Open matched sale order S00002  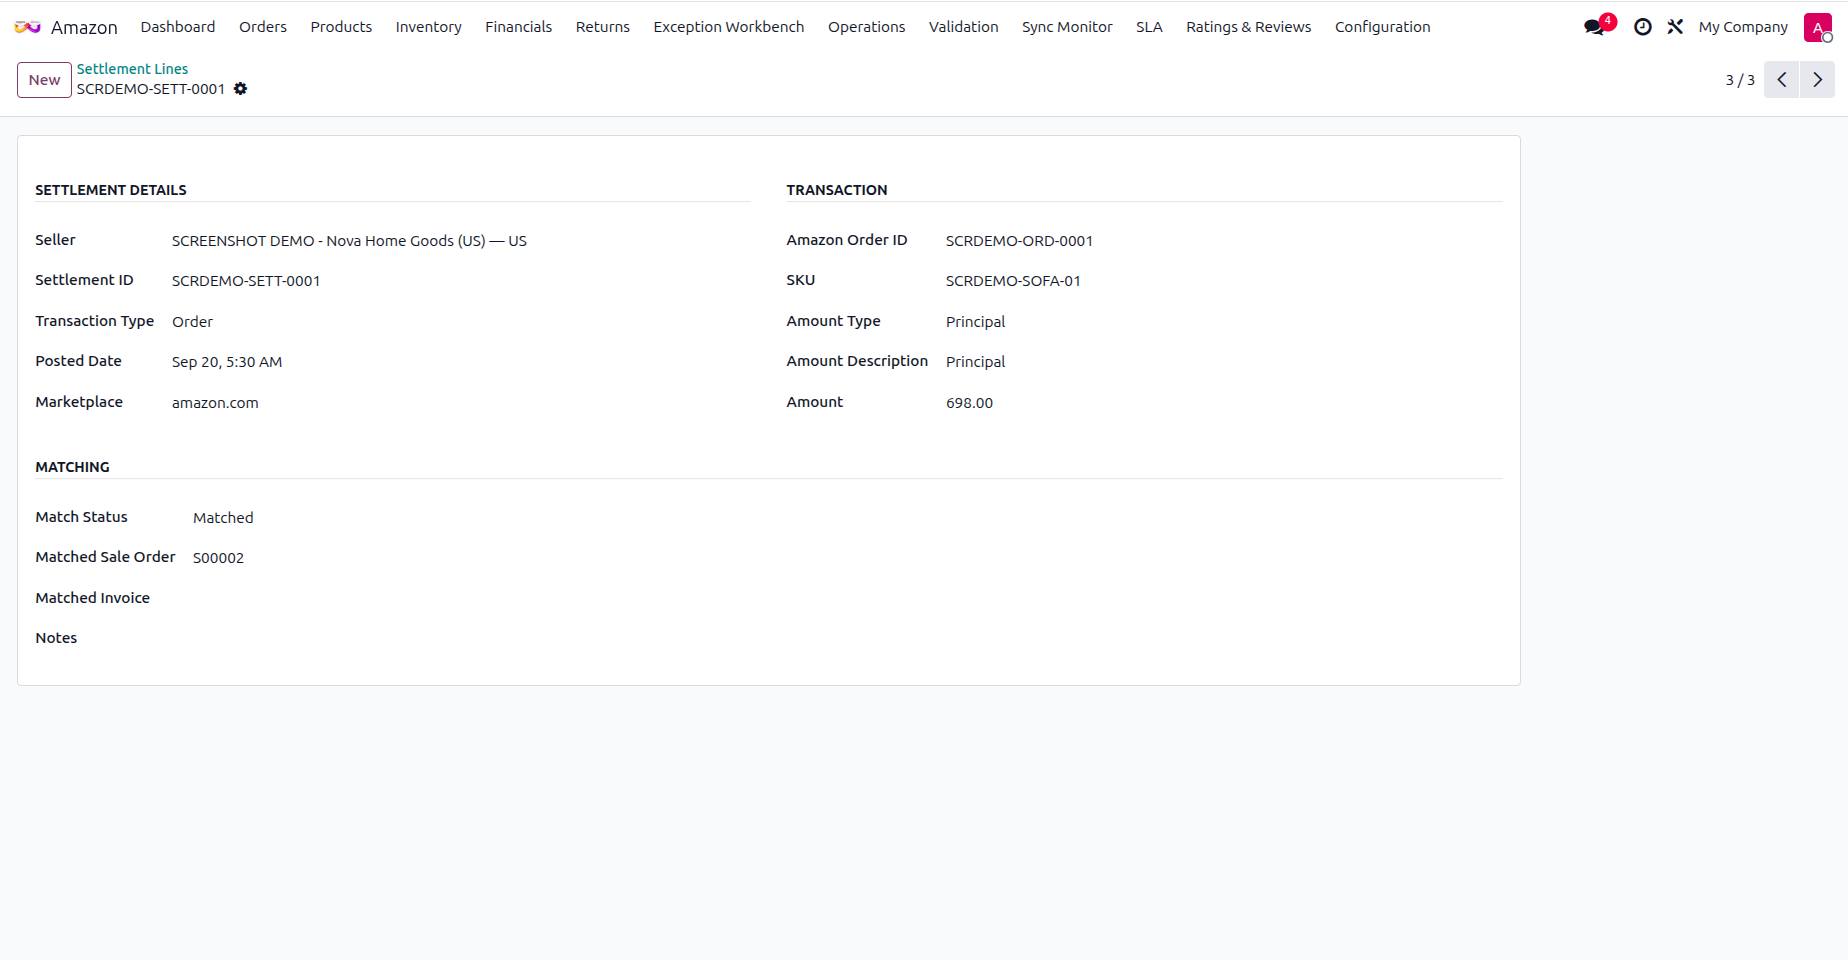218,558
